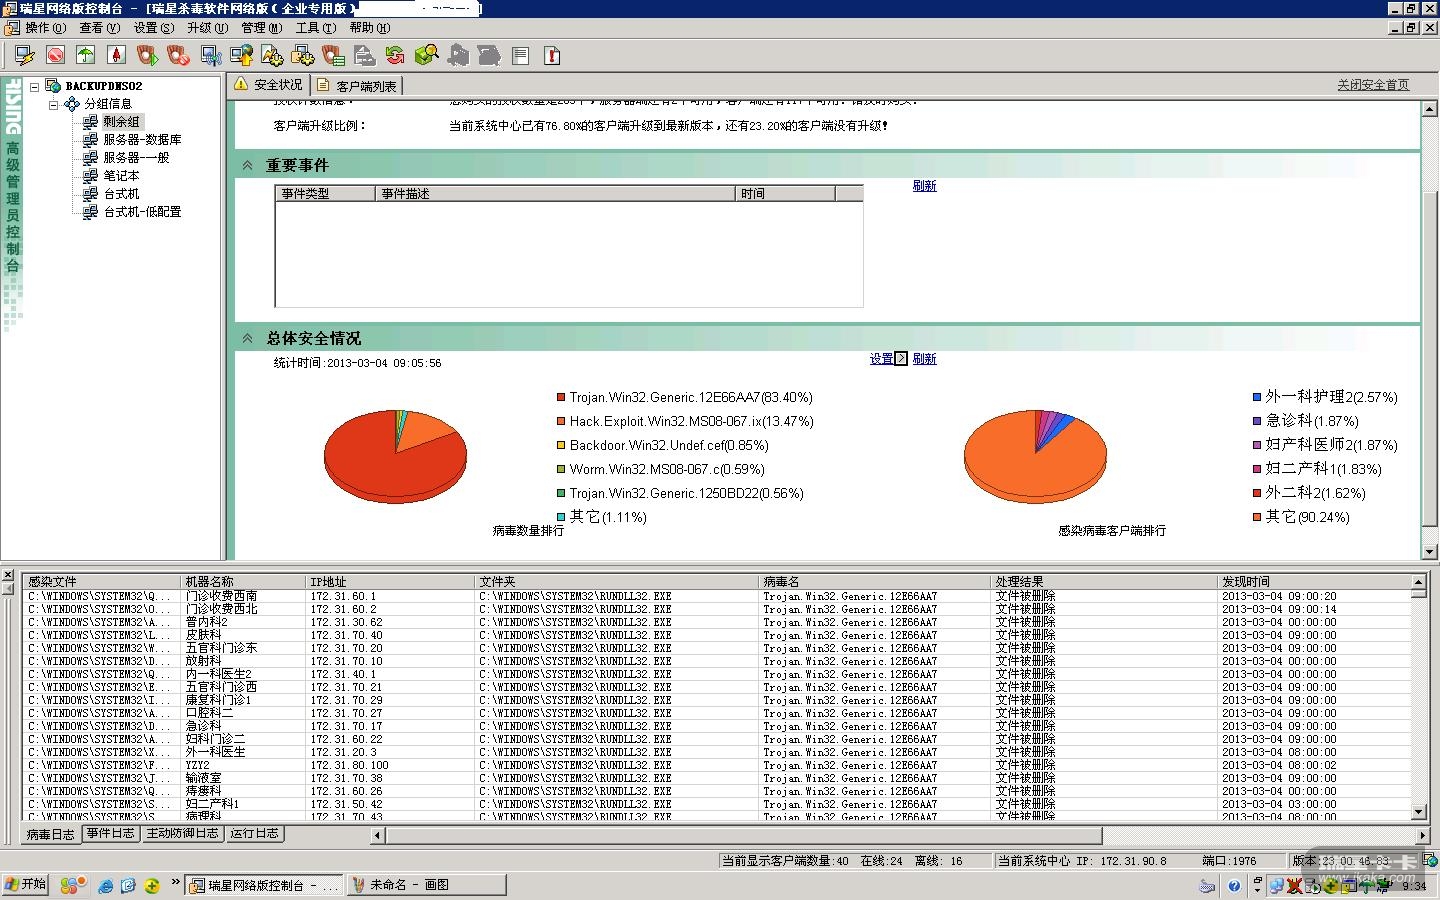This screenshot has width=1440, height=900.
Task: Click the log list horizontal scrollbar right arrow
Action: (x=1423, y=834)
